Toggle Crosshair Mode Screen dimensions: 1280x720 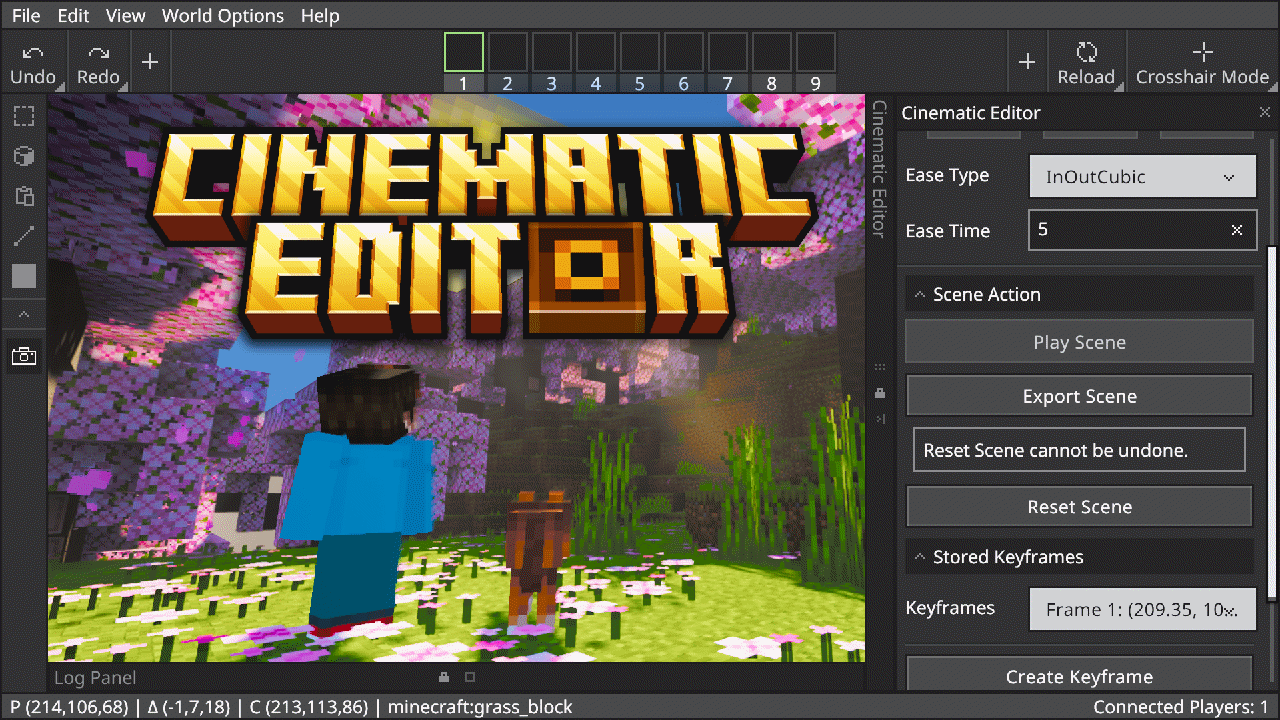tap(1202, 53)
